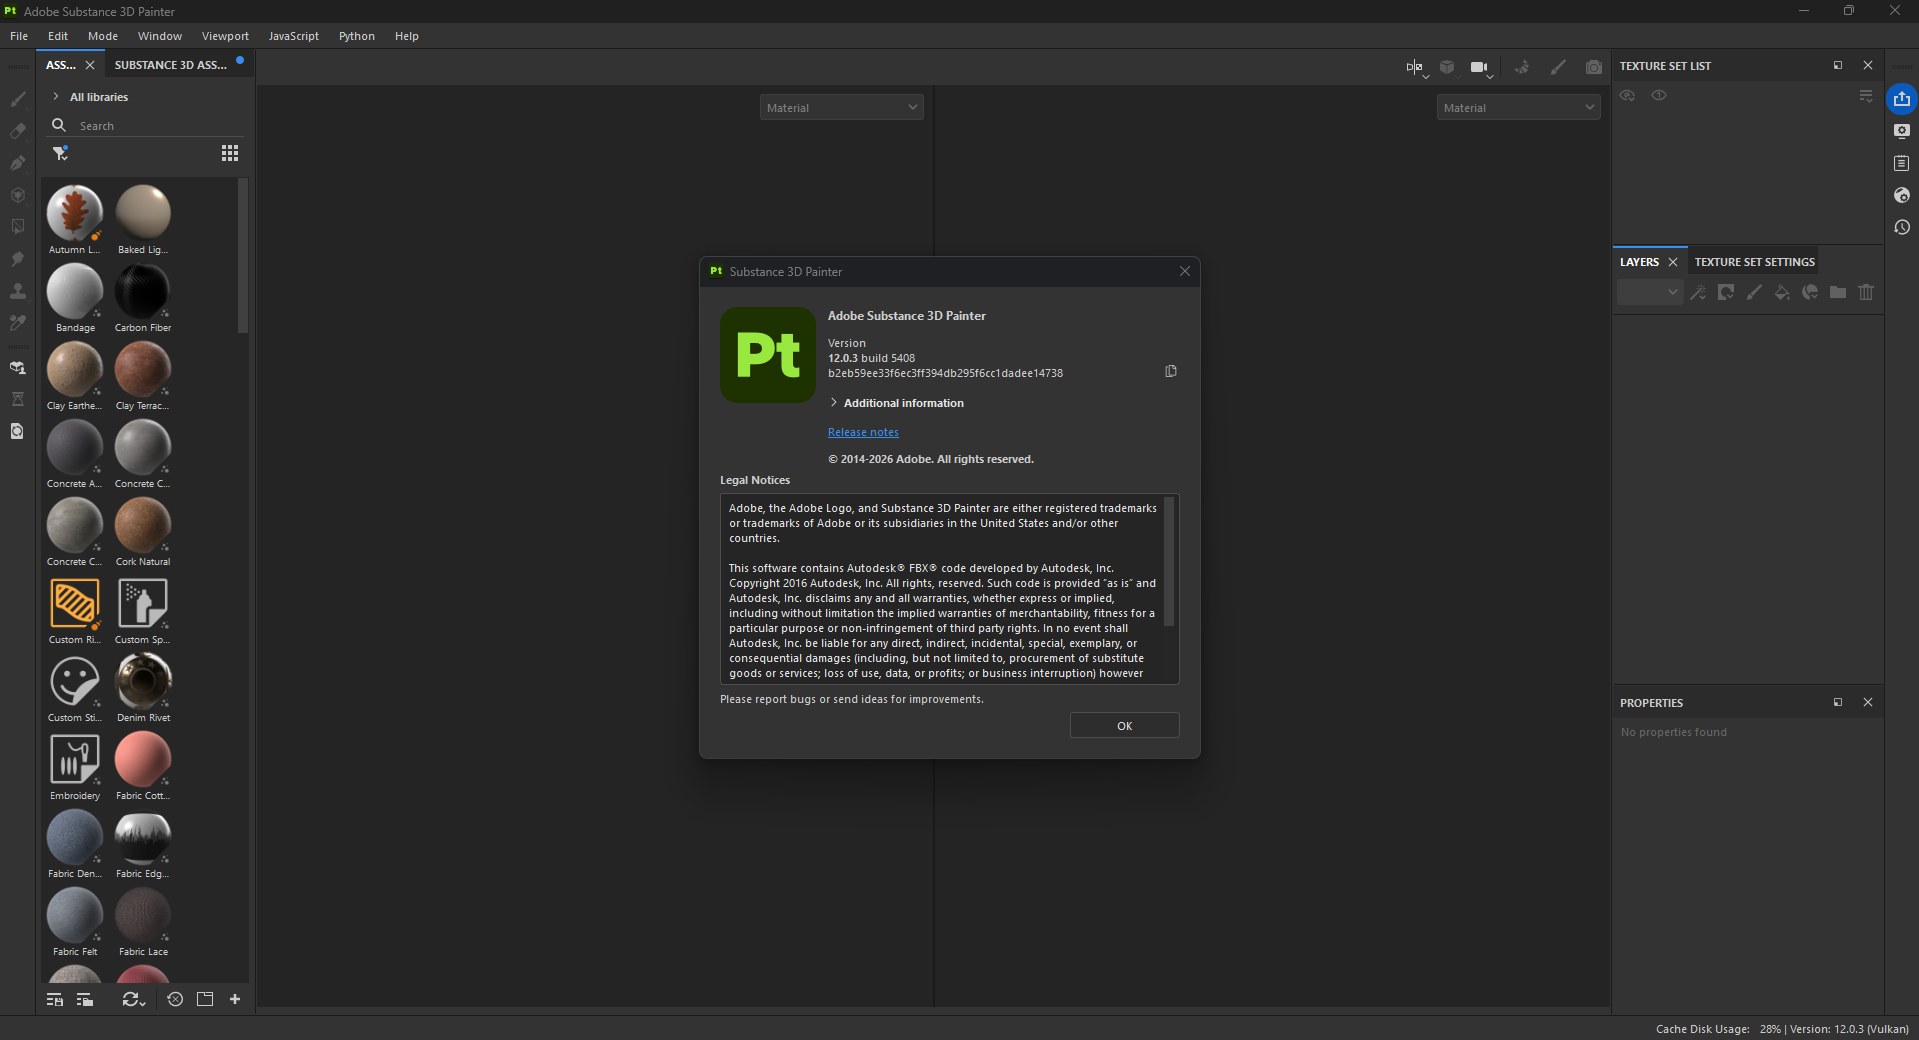Copy version info with the clipboard icon
This screenshot has height=1040, width=1919.
(1171, 371)
